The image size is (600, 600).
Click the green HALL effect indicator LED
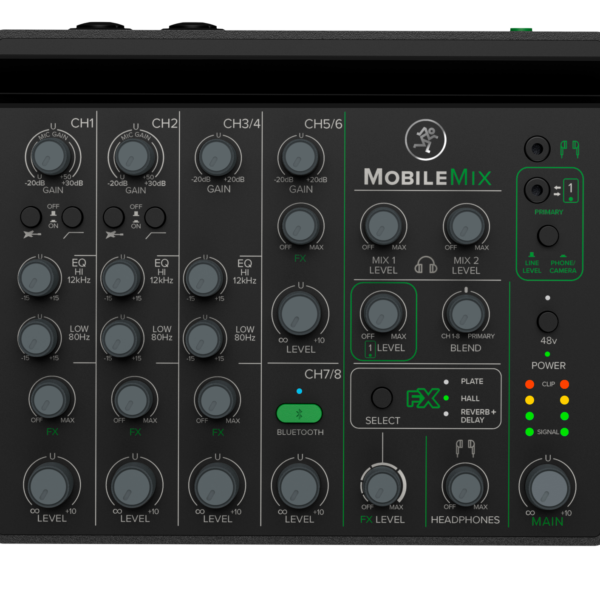[446, 398]
